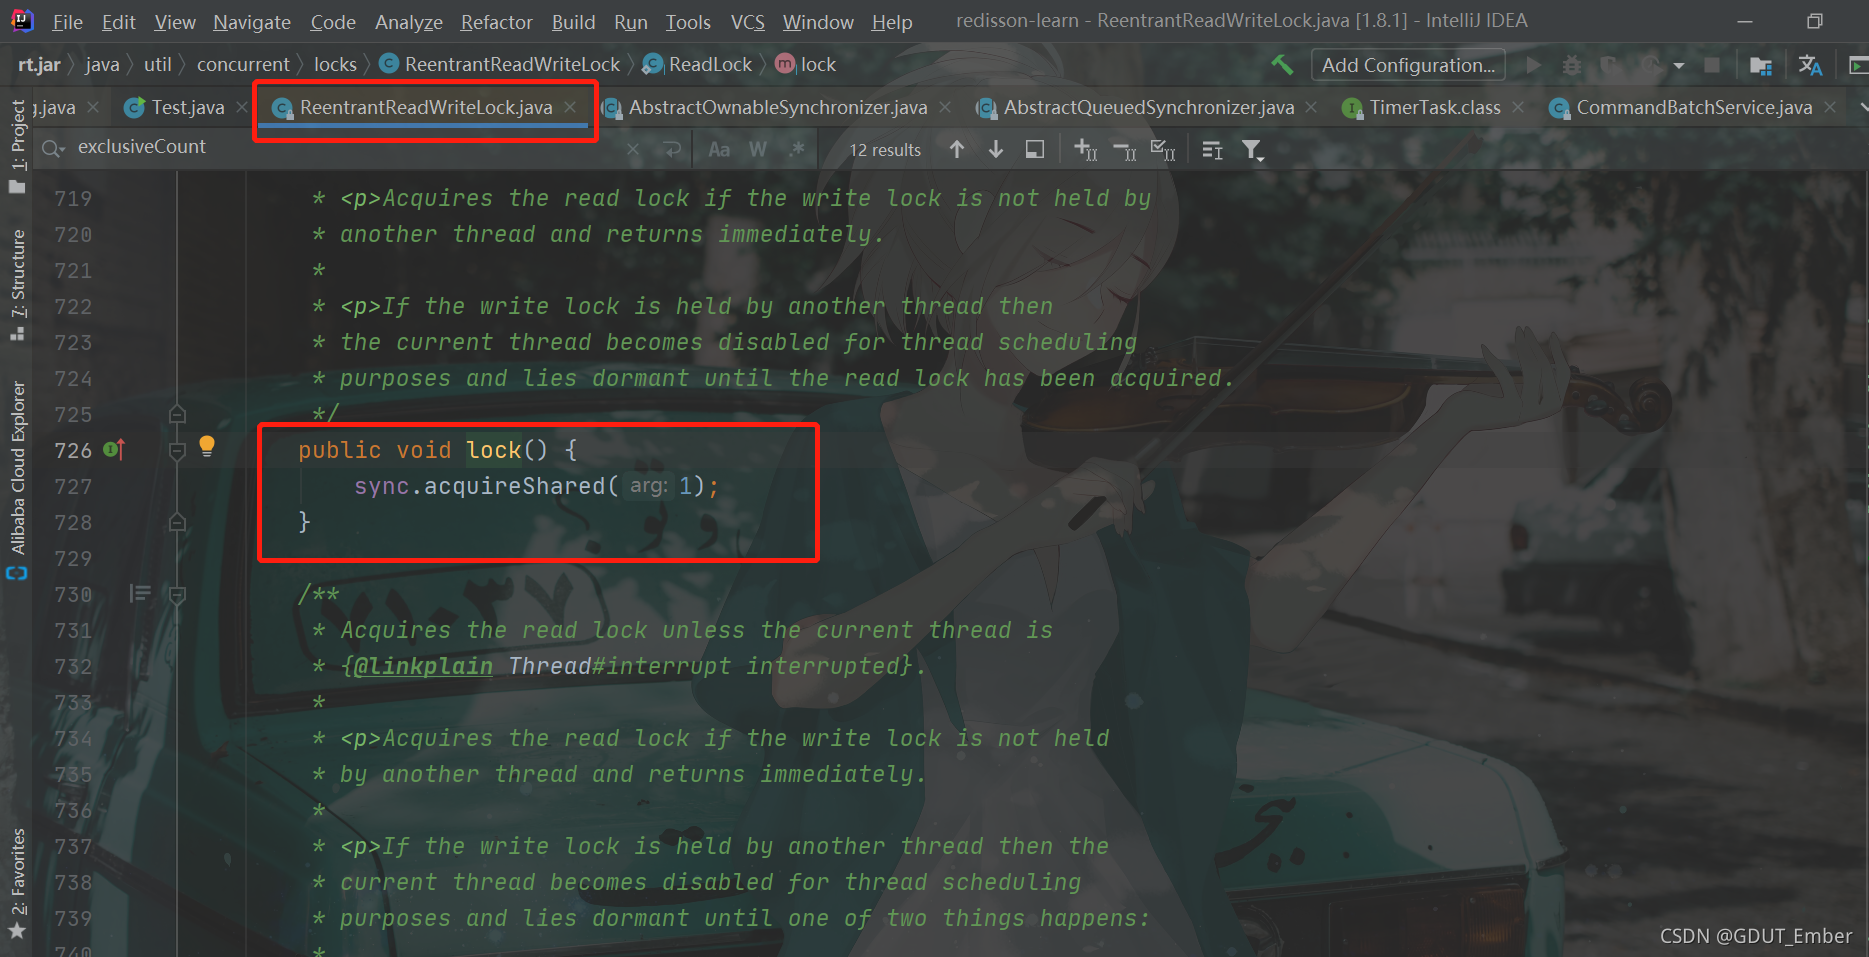Click on acquireShared method call
Screen dimensions: 1869x957
tap(514, 487)
